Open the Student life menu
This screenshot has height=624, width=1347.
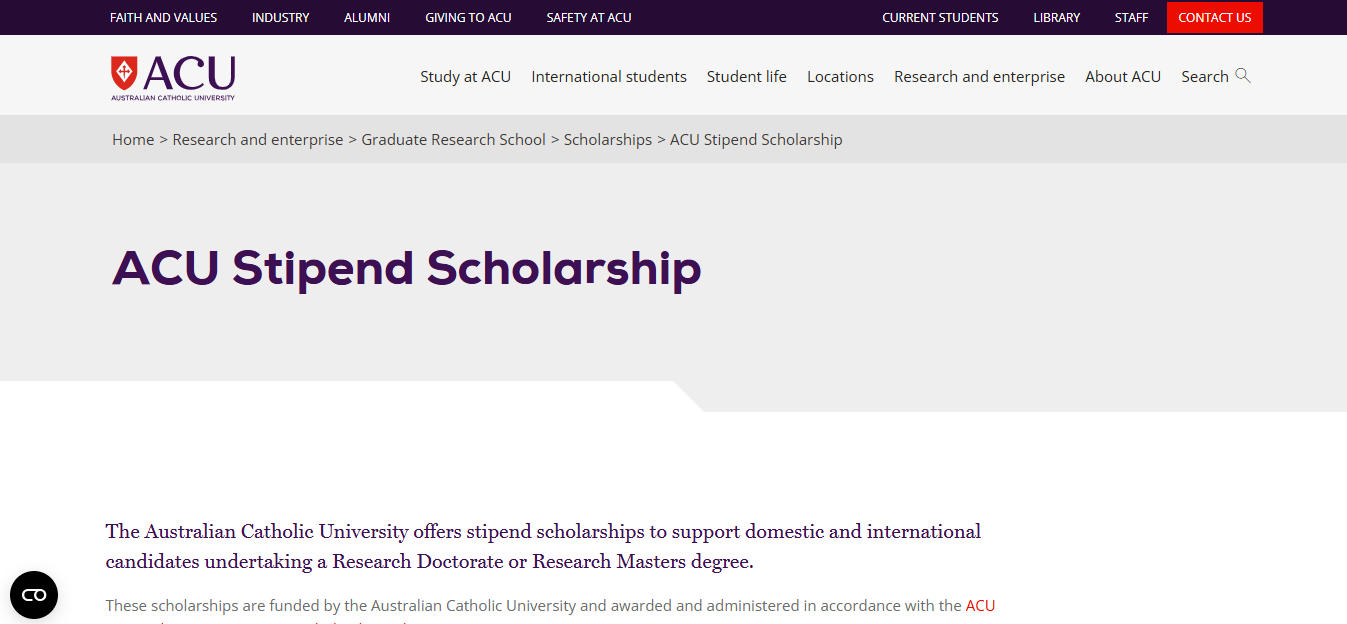[747, 76]
